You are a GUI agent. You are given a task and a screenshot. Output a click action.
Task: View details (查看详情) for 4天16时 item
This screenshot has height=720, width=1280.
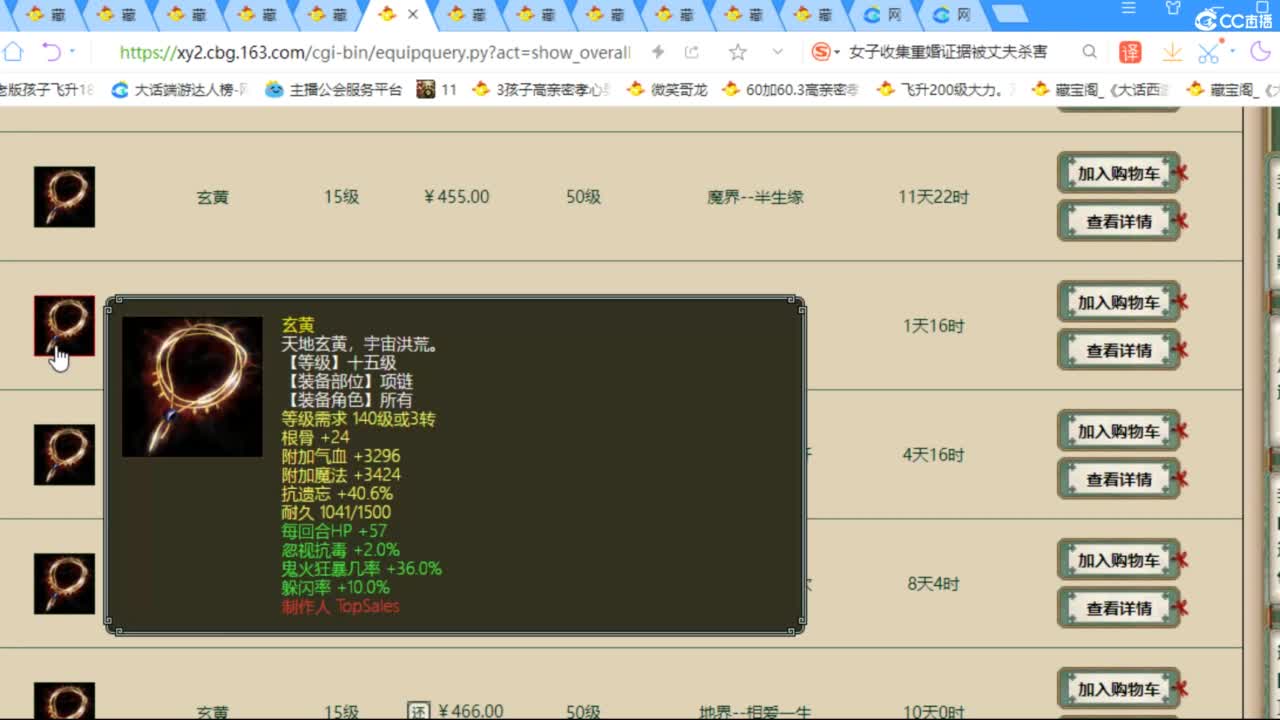pos(1118,479)
